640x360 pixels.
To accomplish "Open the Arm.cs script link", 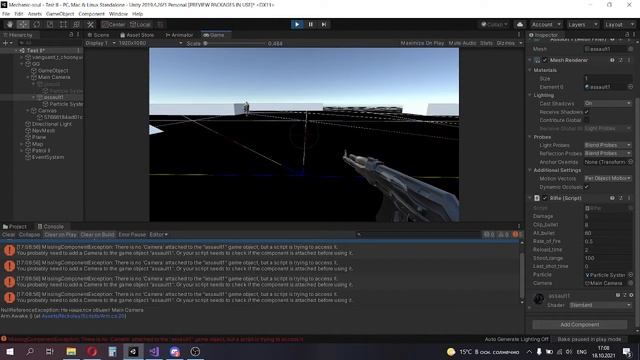I will pyautogui.click(x=84, y=316).
